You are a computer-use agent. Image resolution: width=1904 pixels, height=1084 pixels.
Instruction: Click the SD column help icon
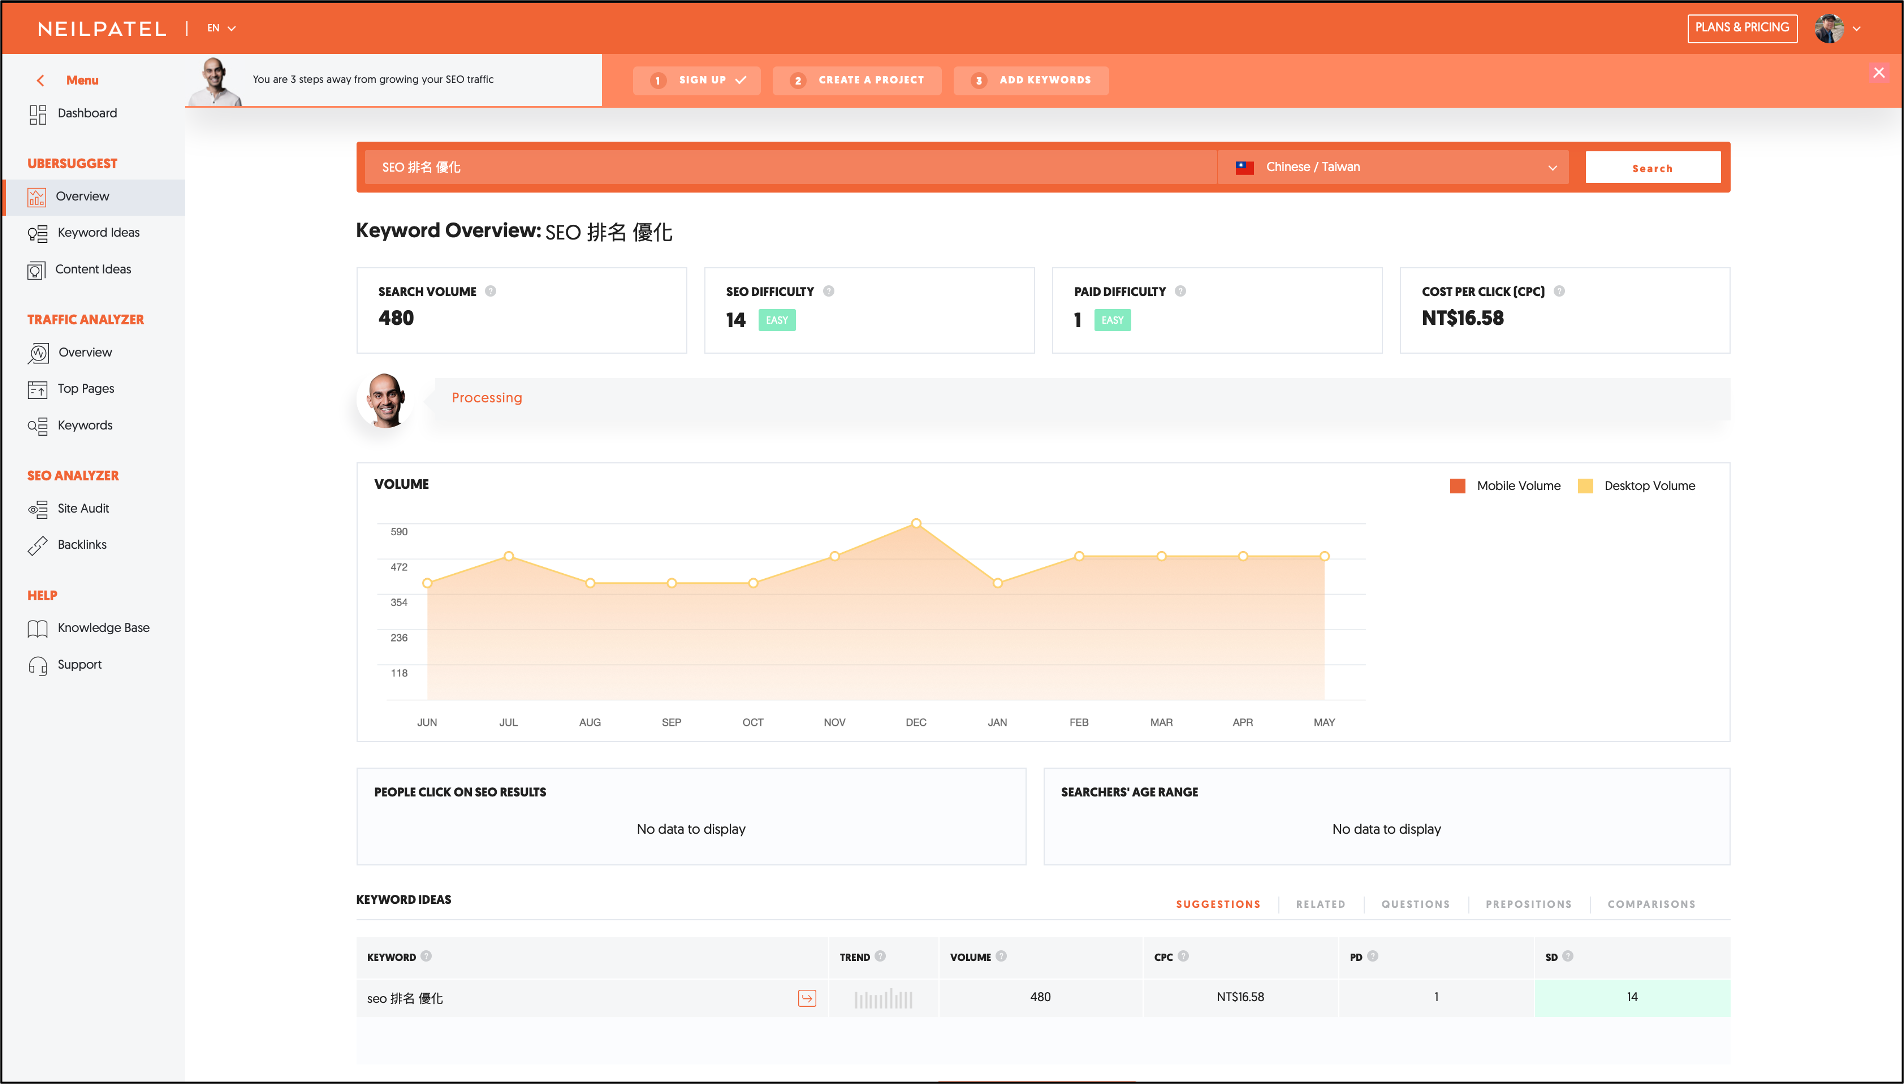coord(1567,956)
